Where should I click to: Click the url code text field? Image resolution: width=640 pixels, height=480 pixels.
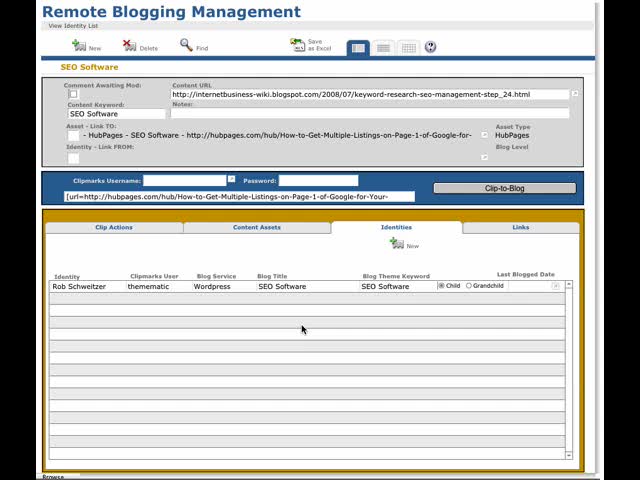tap(239, 197)
